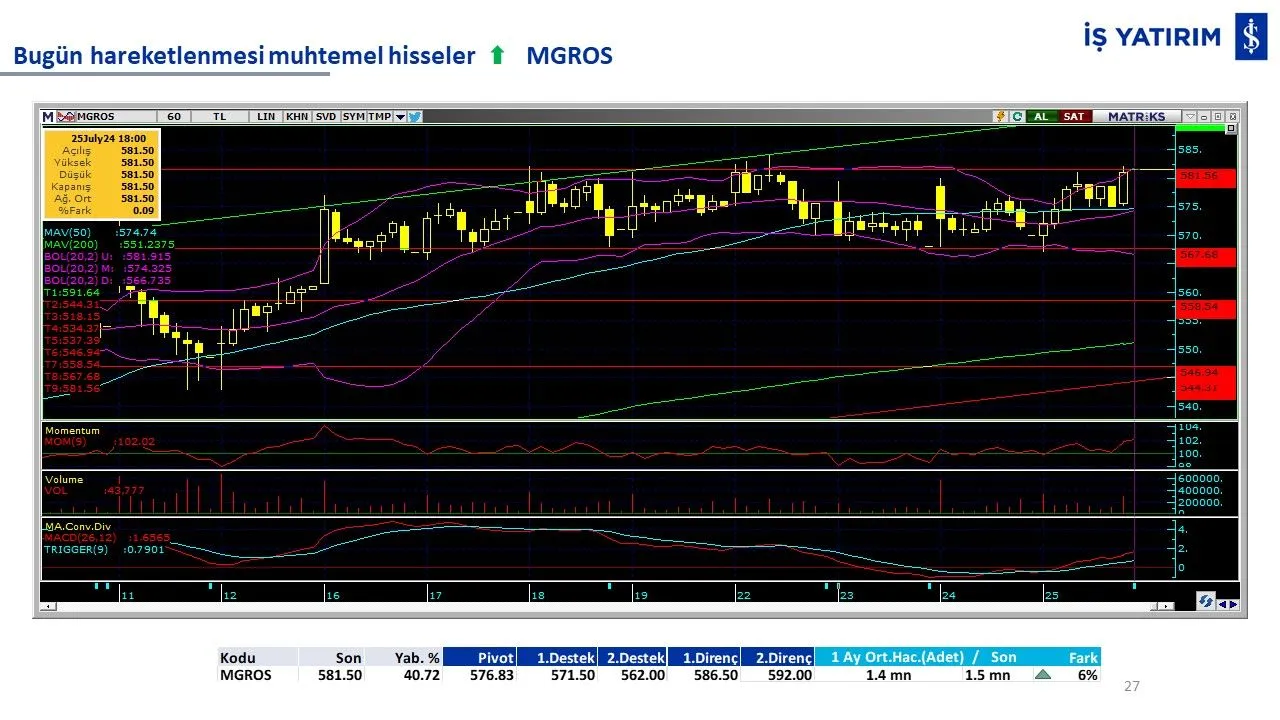Image resolution: width=1280 pixels, height=720 pixels.
Task: Toggle the LIN scale button
Action: tap(266, 117)
